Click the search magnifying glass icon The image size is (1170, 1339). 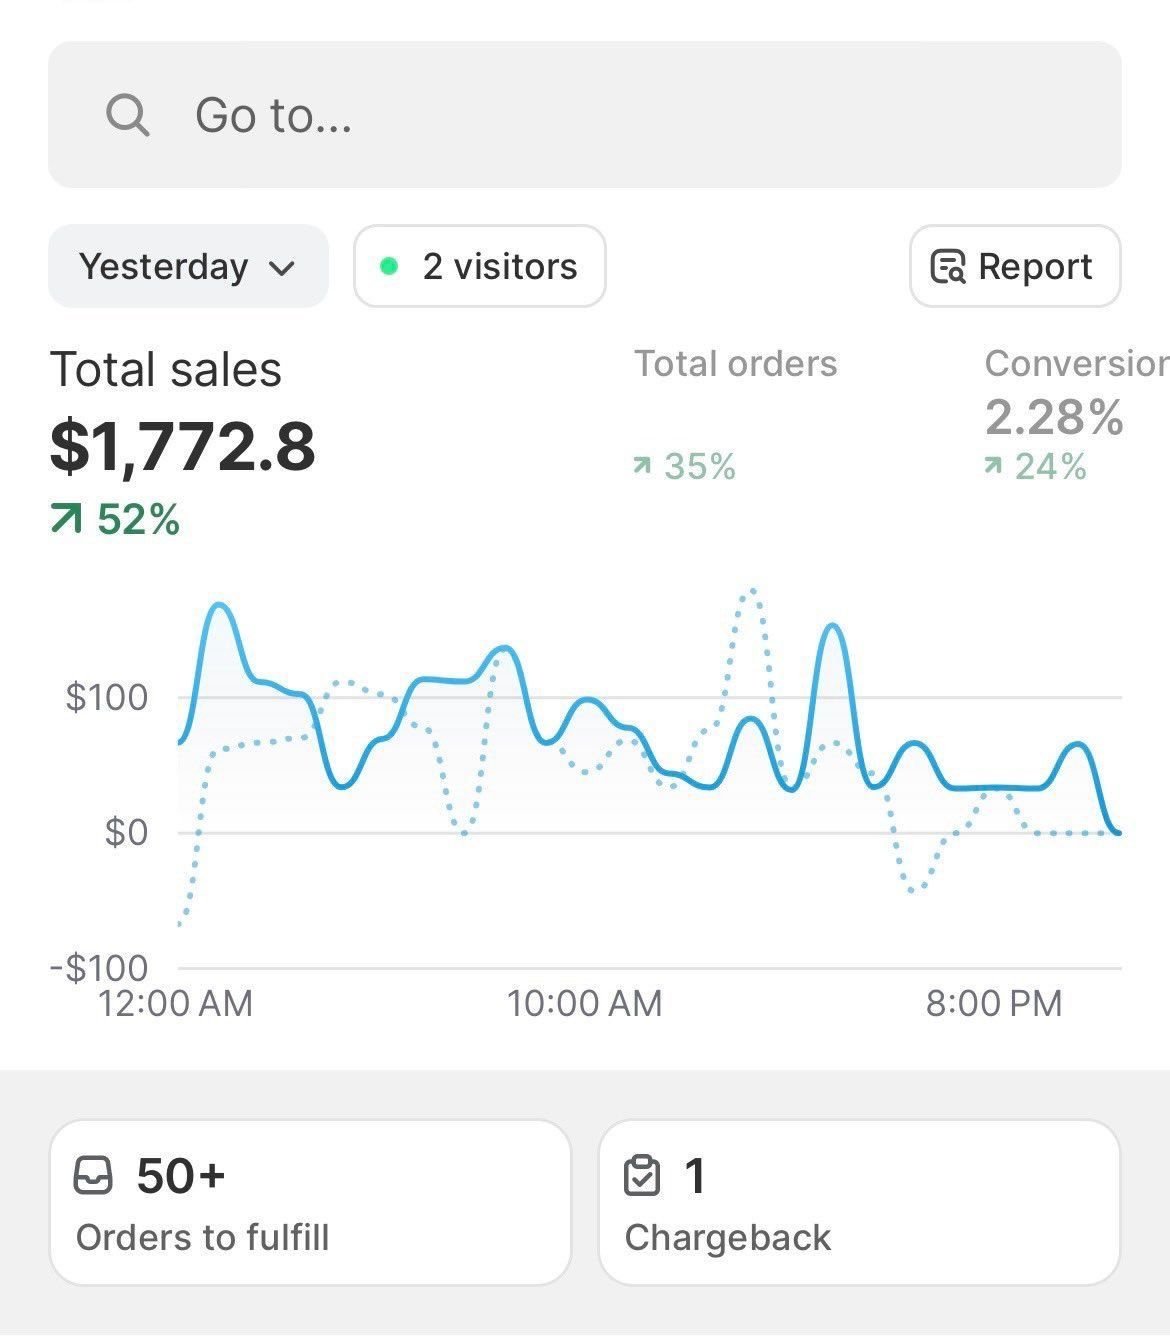[127, 116]
